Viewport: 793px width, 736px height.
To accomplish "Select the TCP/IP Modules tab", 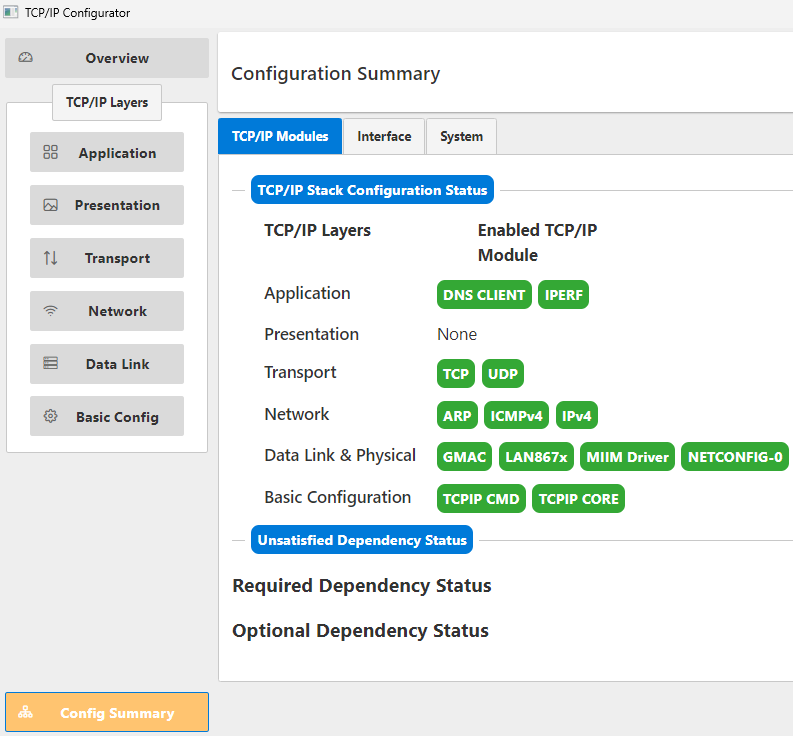I will (280, 136).
